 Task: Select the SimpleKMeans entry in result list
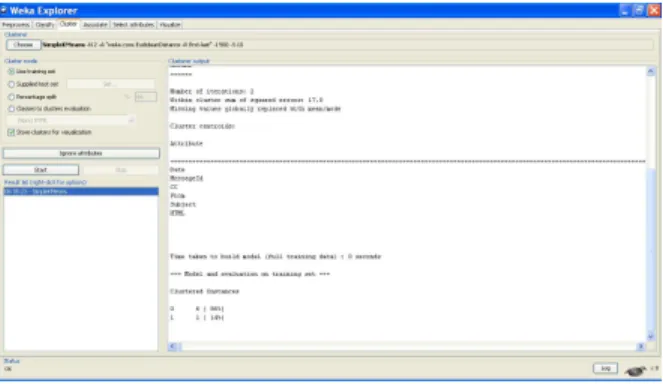pos(81,192)
